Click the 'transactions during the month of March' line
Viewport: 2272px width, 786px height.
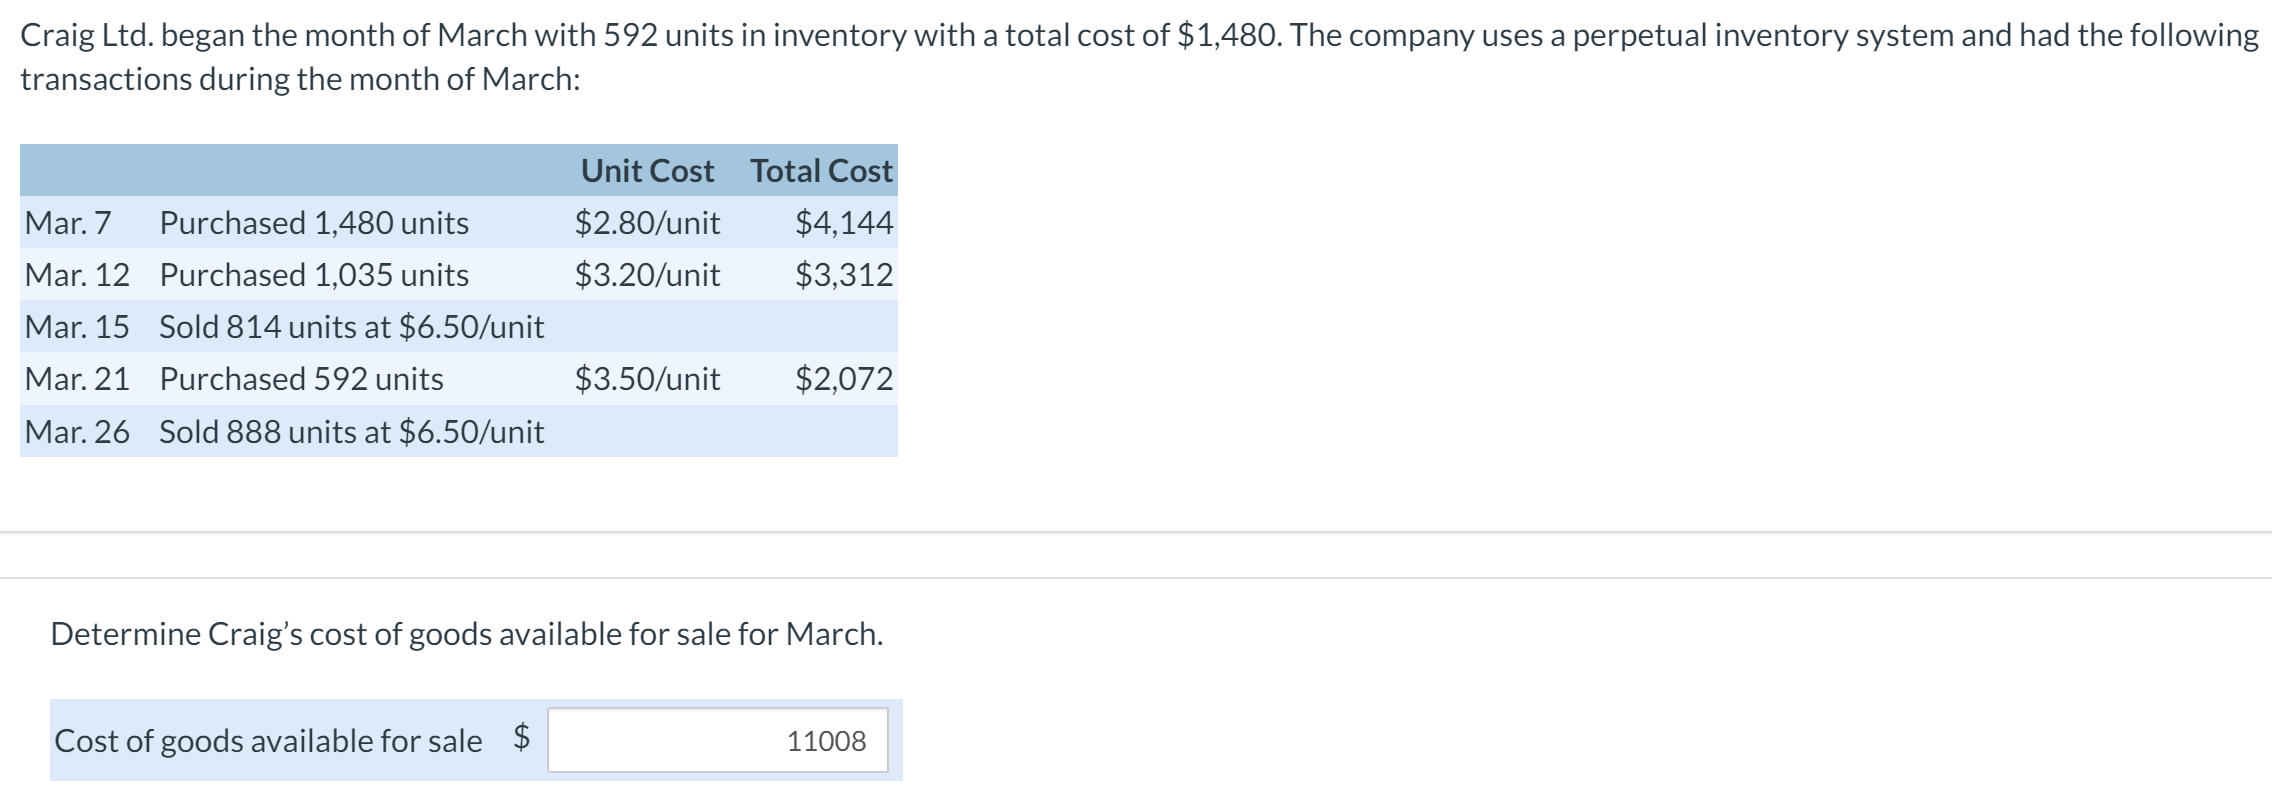[x=300, y=79]
